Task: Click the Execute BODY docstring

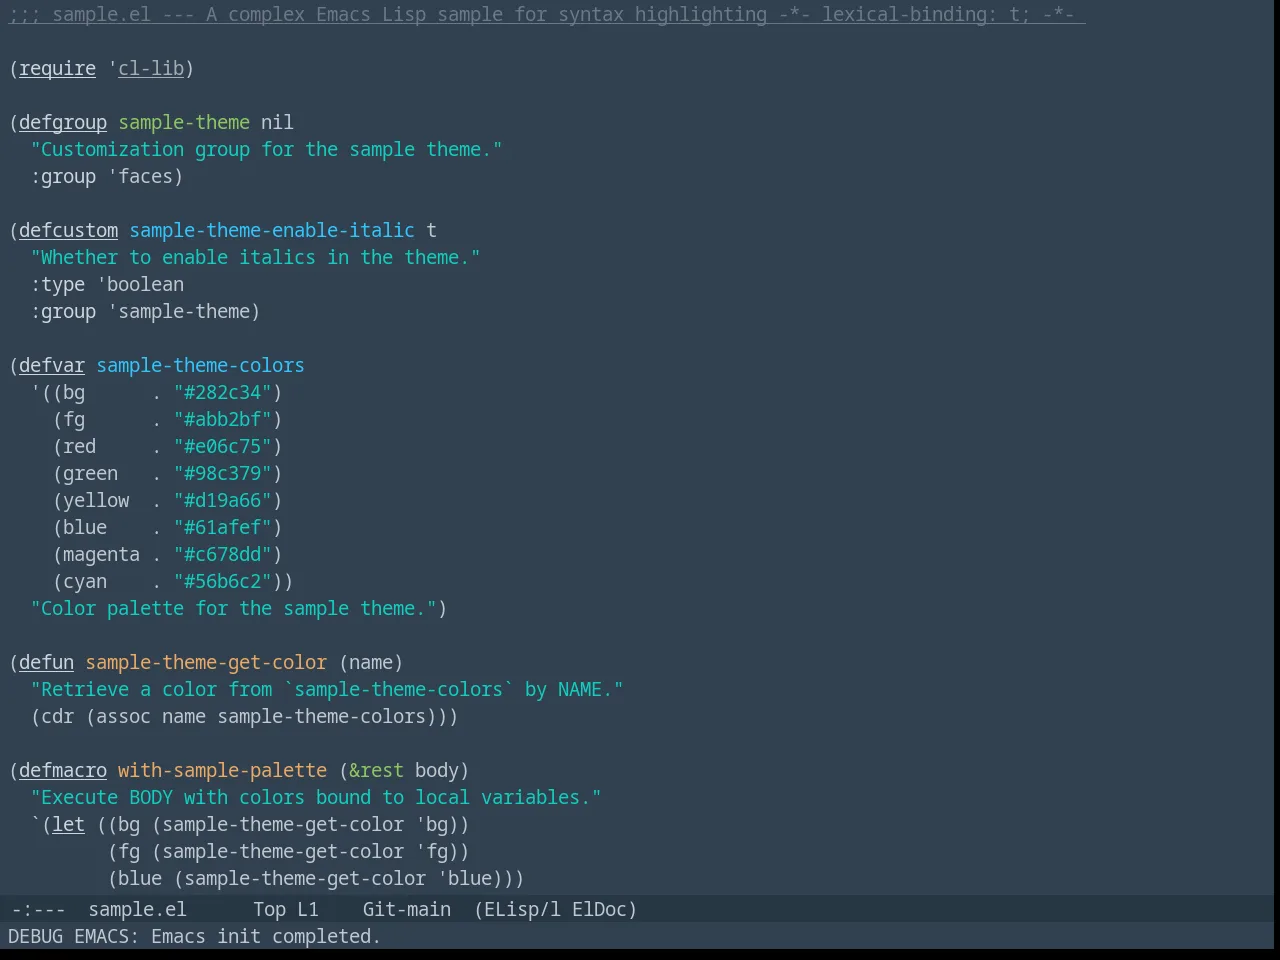Action: (316, 797)
